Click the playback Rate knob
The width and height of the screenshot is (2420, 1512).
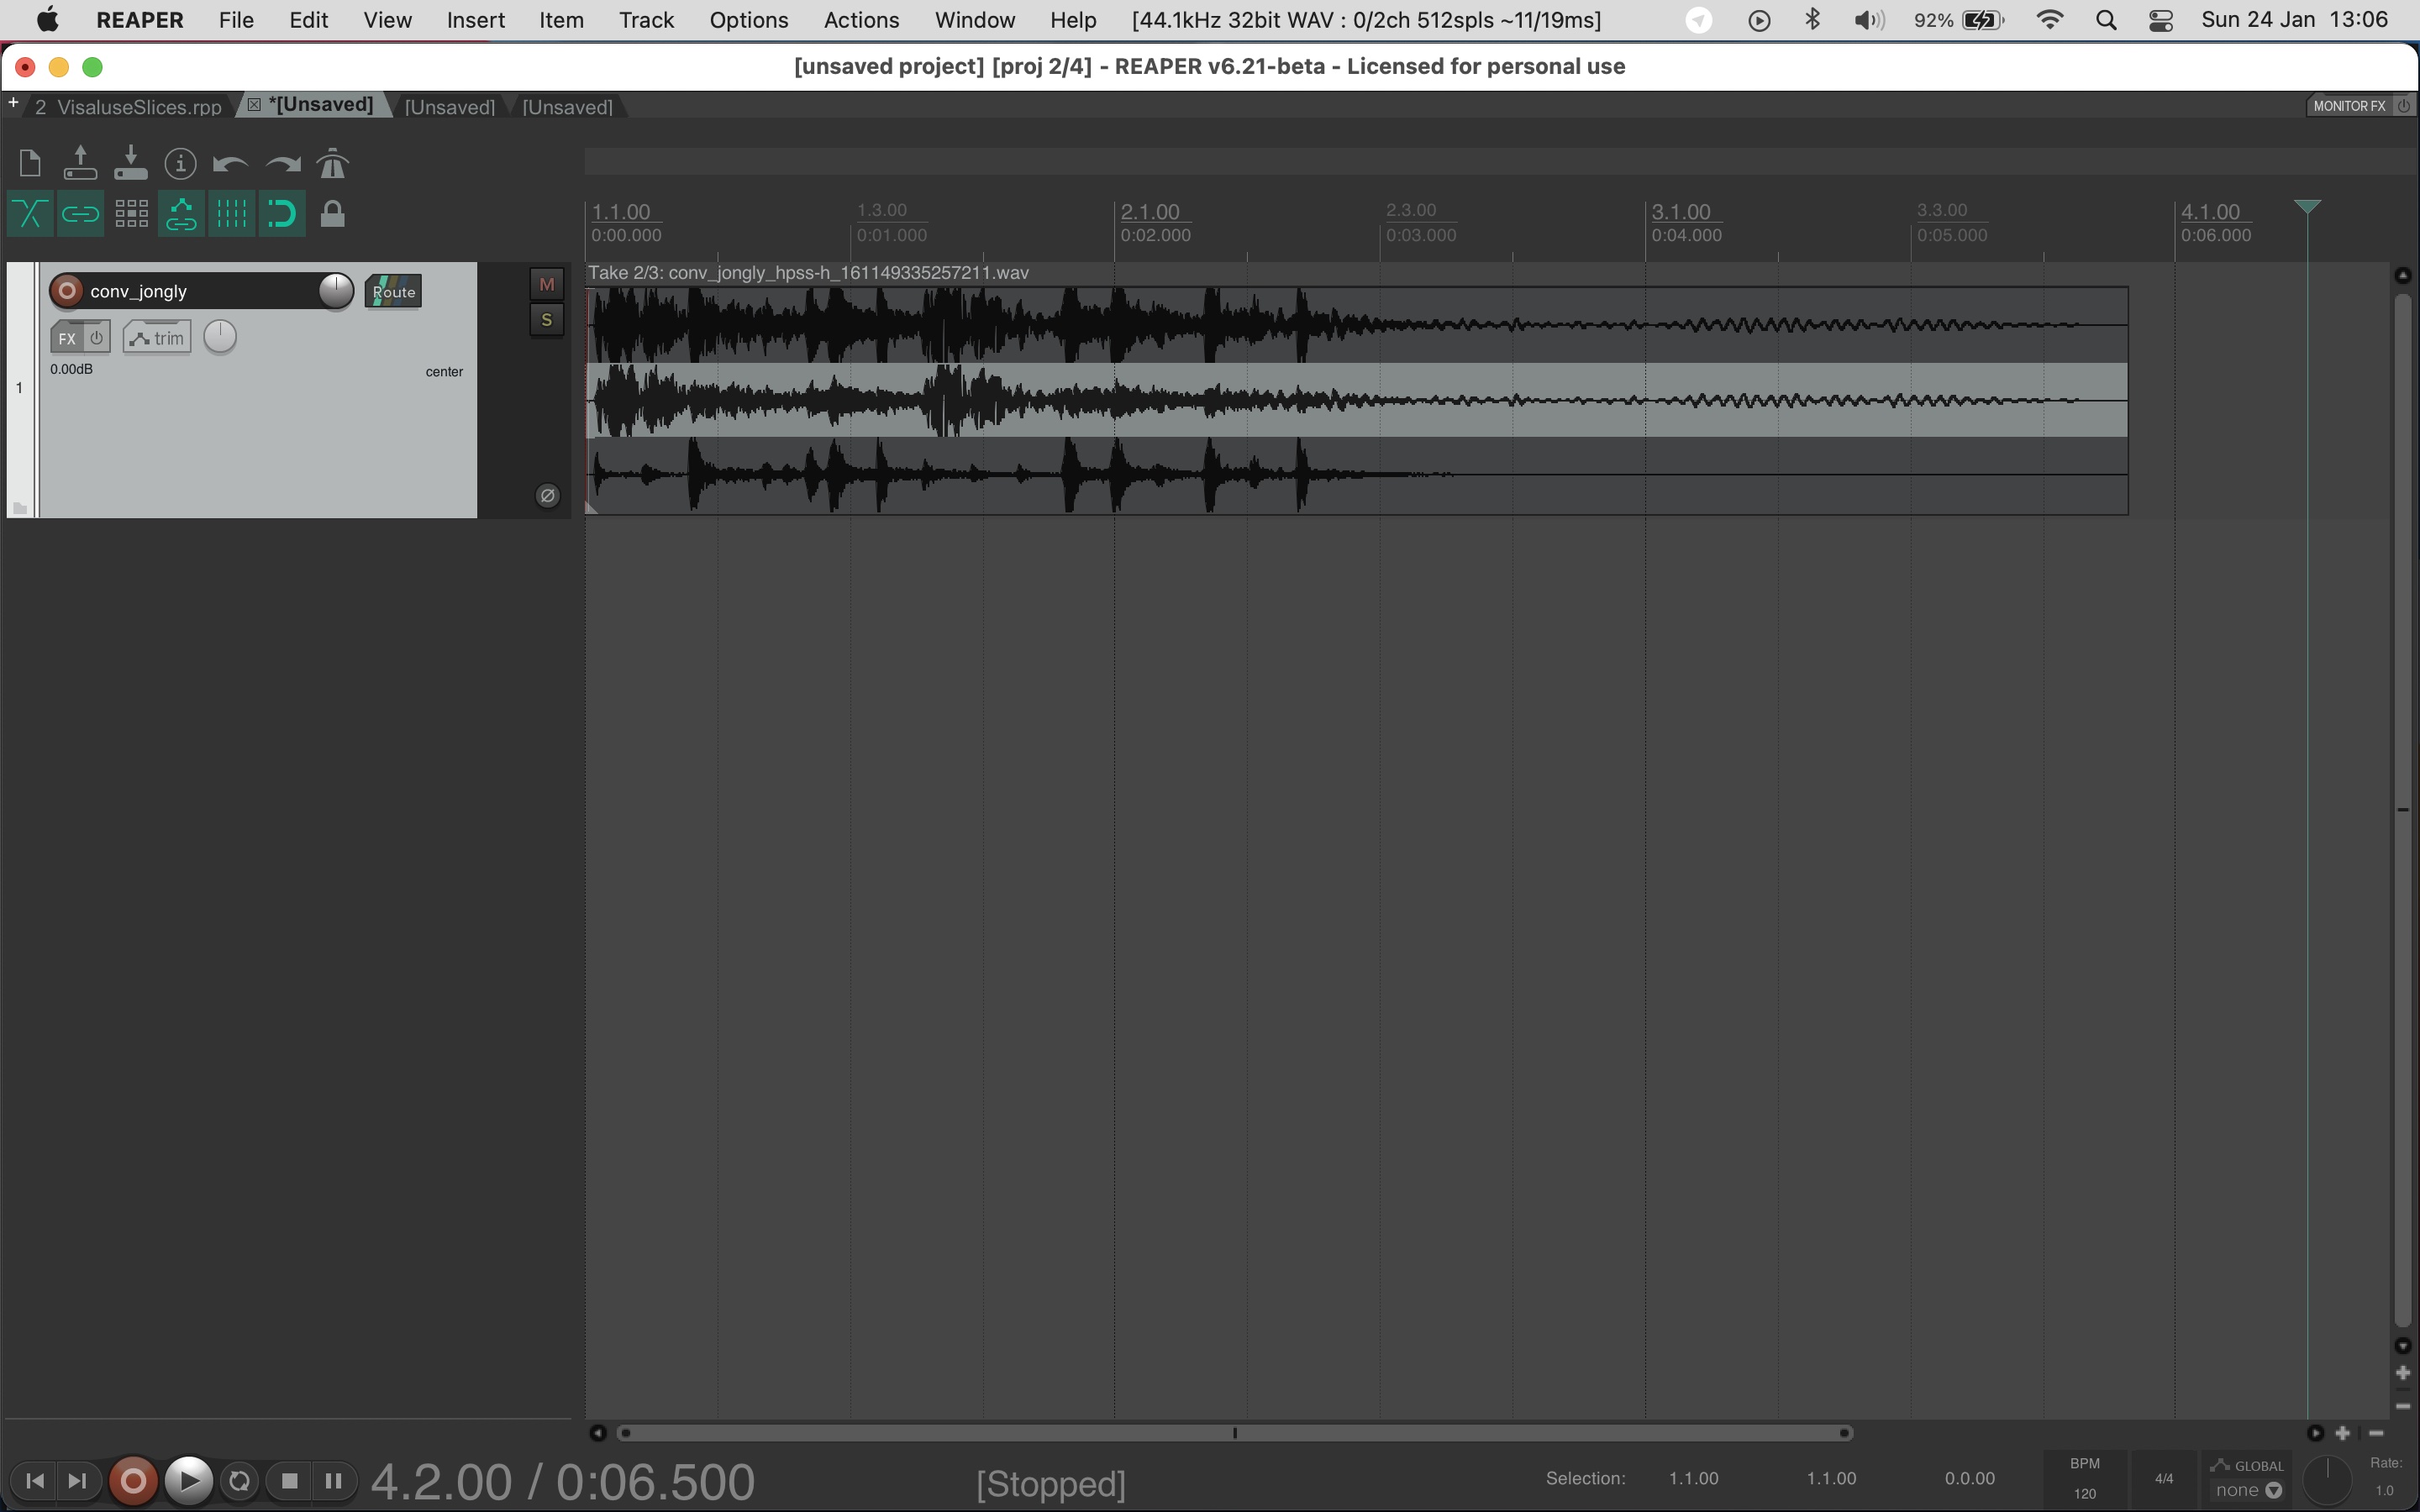[2328, 1479]
